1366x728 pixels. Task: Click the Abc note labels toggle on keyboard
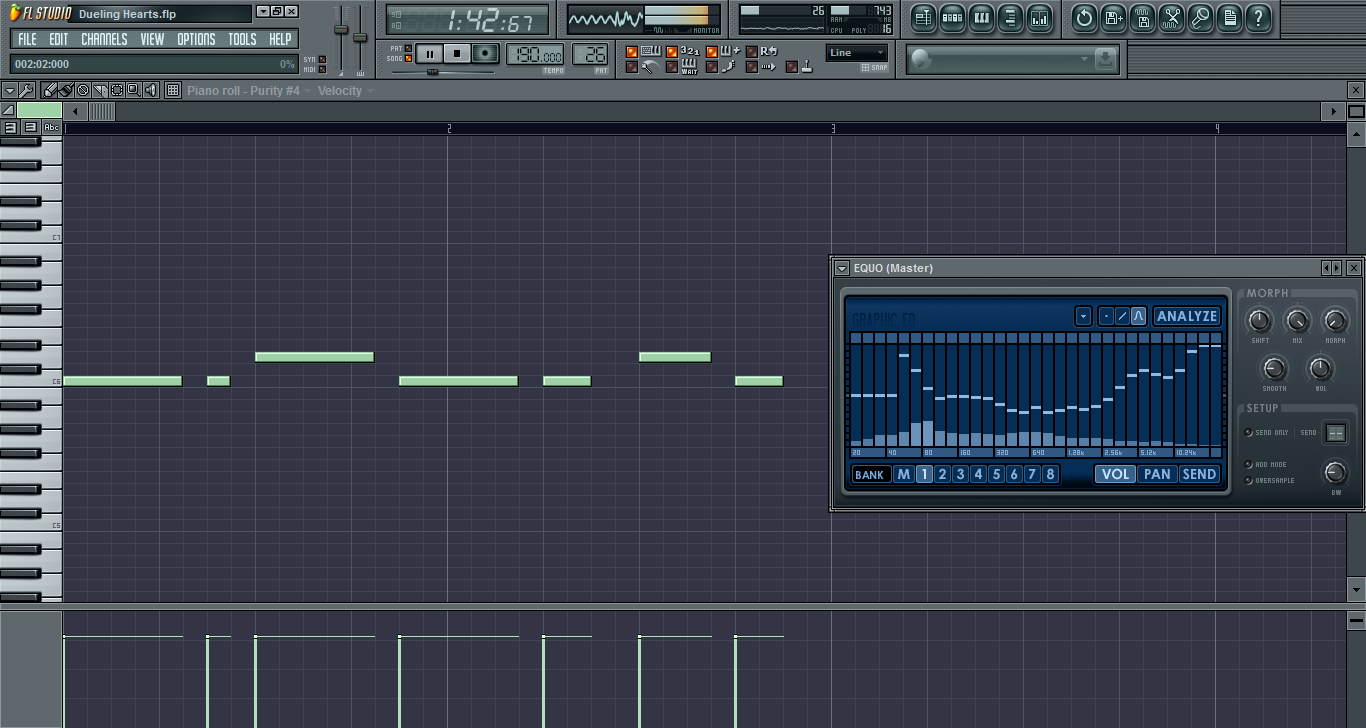point(51,127)
